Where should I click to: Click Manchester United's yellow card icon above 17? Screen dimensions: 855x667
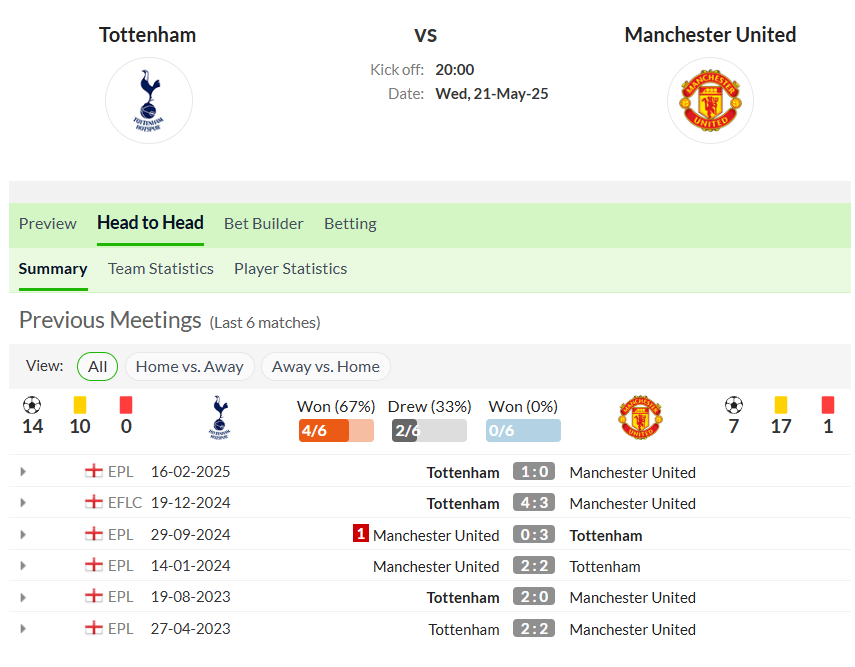(781, 405)
